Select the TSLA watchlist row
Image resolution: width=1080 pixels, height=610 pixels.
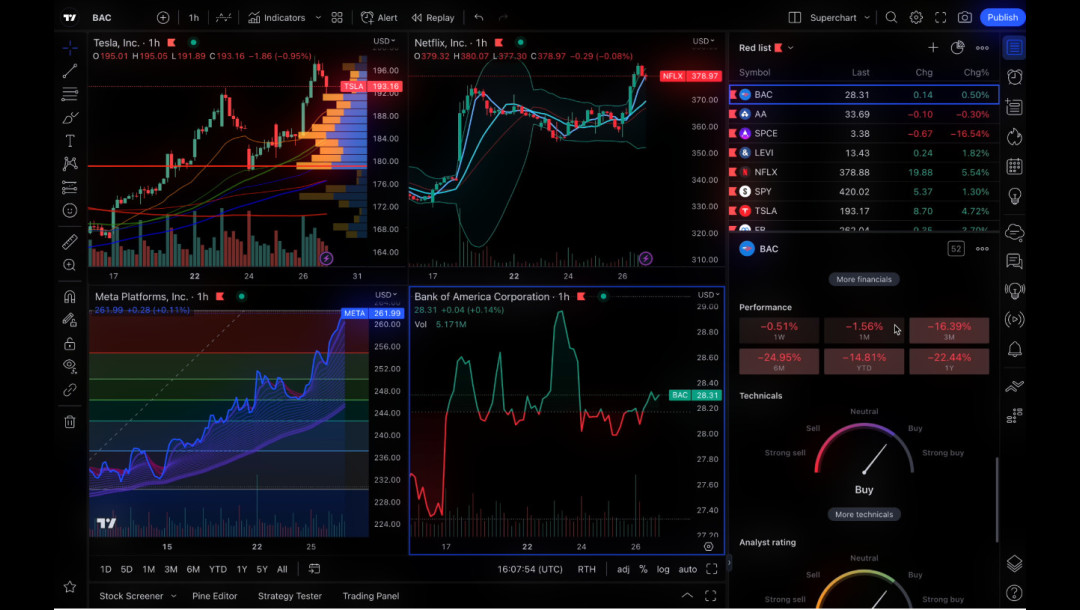(864, 211)
